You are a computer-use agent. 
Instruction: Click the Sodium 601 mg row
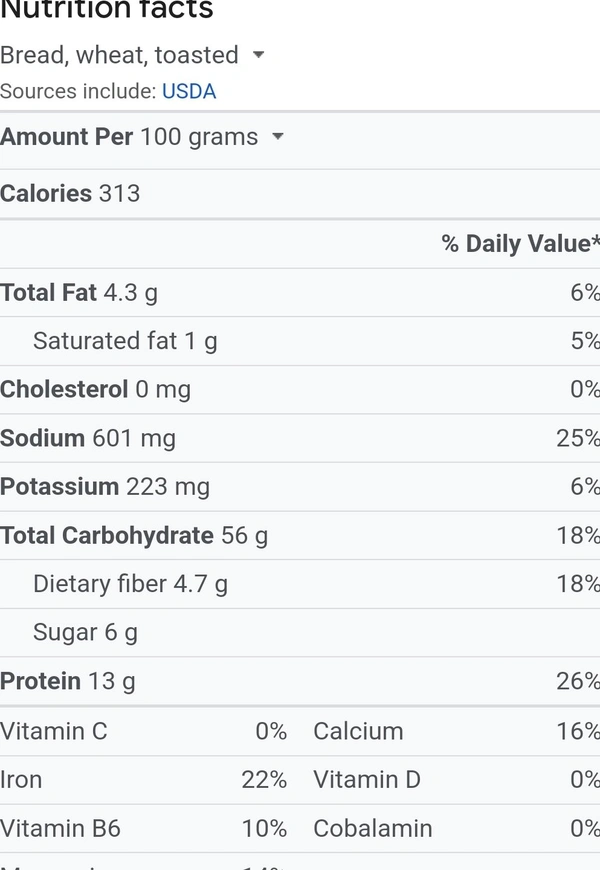tap(88, 438)
